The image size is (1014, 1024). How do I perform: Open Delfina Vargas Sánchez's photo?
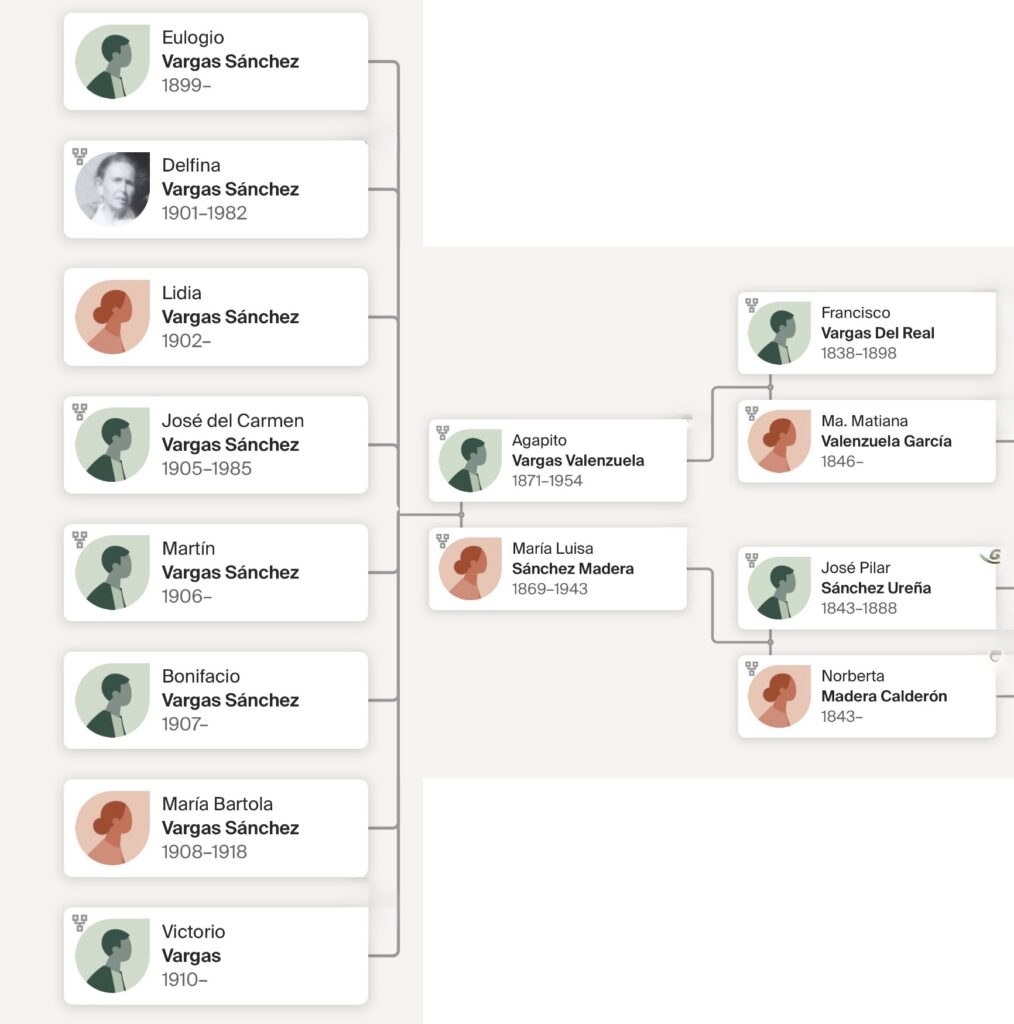tap(112, 189)
